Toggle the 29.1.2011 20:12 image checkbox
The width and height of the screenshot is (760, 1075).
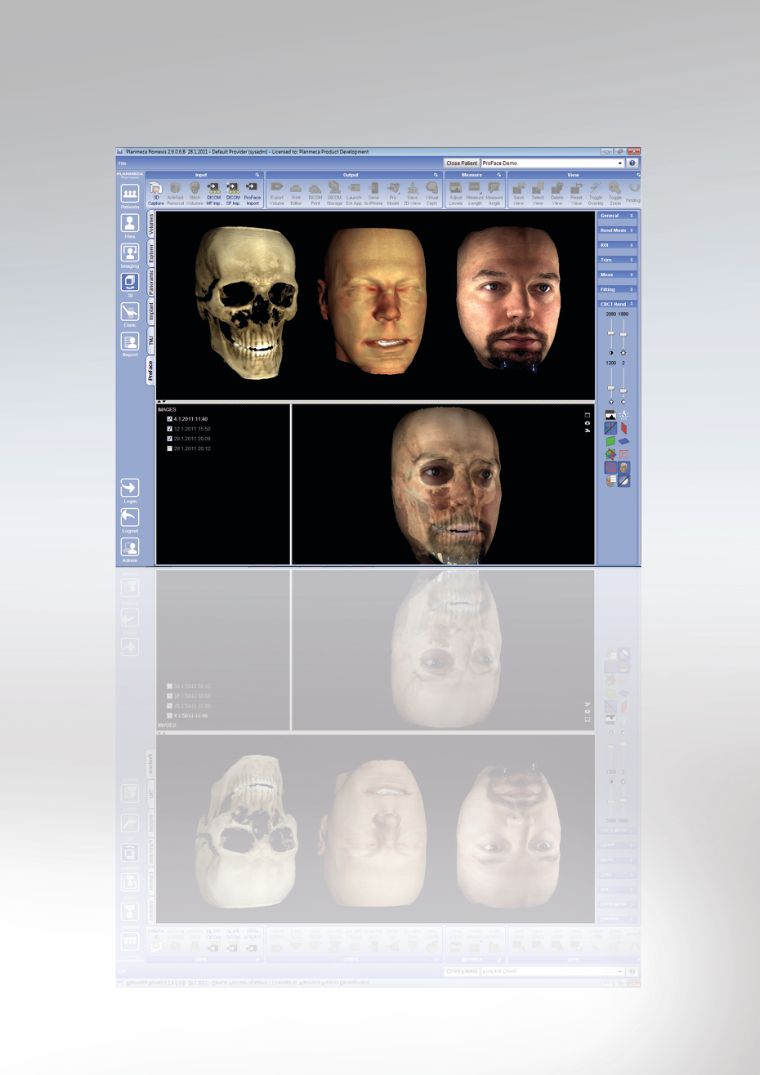coord(170,448)
